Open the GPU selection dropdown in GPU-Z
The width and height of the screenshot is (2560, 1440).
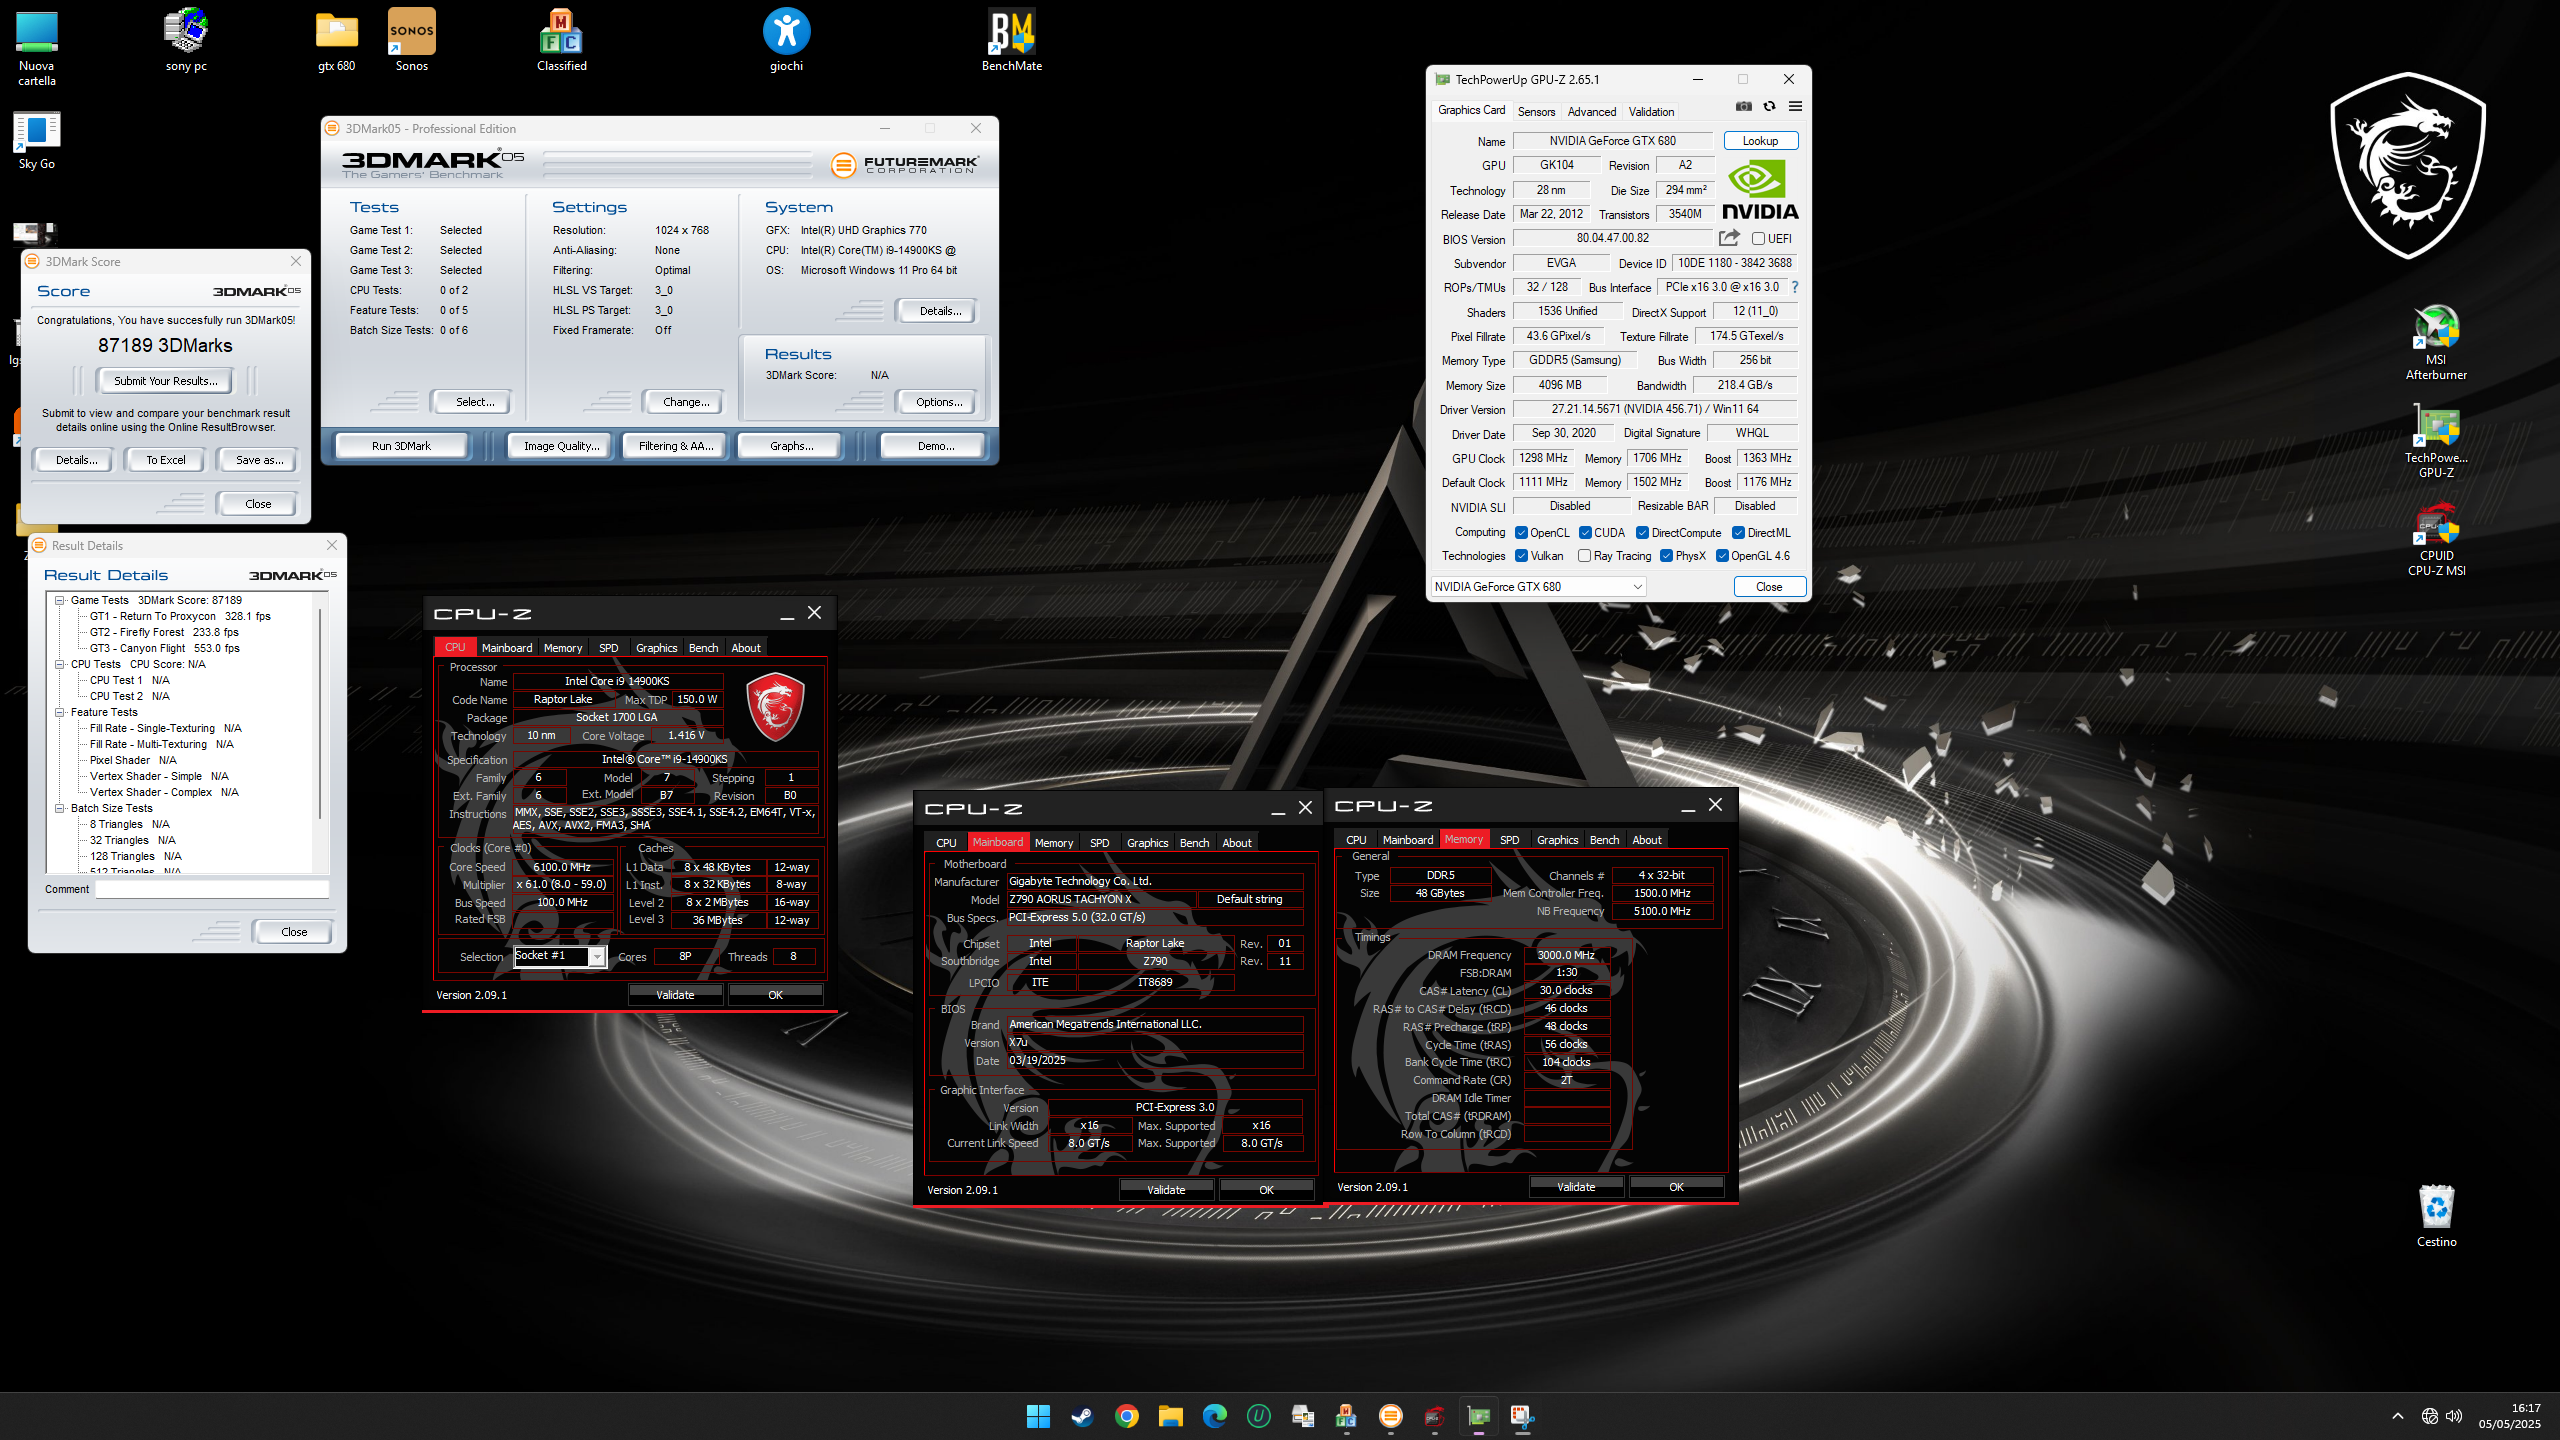[x=1538, y=587]
